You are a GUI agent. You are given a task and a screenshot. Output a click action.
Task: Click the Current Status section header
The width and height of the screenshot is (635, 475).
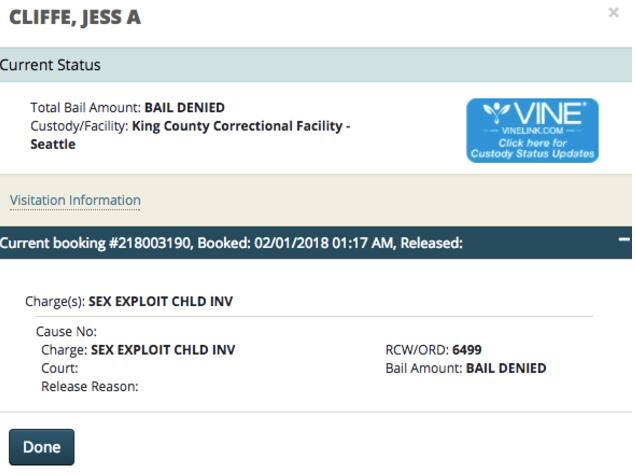point(50,65)
